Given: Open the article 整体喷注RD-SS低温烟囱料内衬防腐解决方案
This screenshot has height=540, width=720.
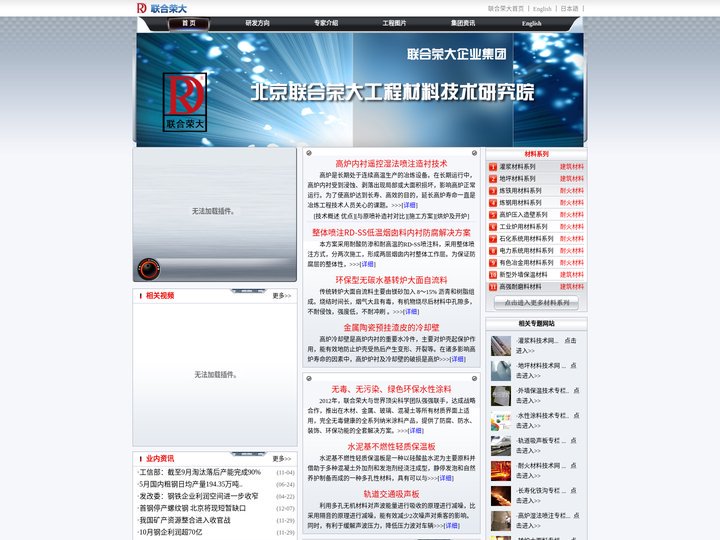Looking at the screenshot, I should (x=391, y=233).
